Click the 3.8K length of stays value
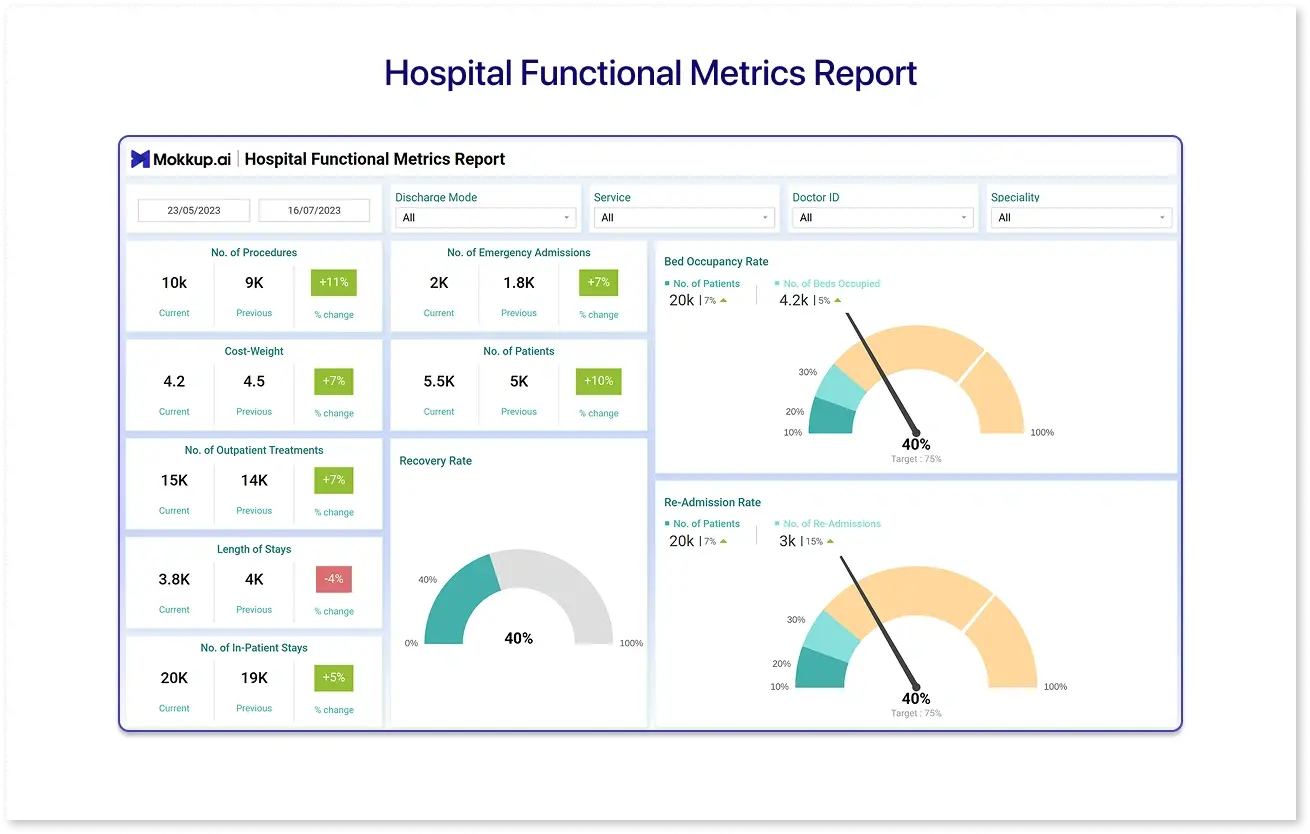 [174, 579]
